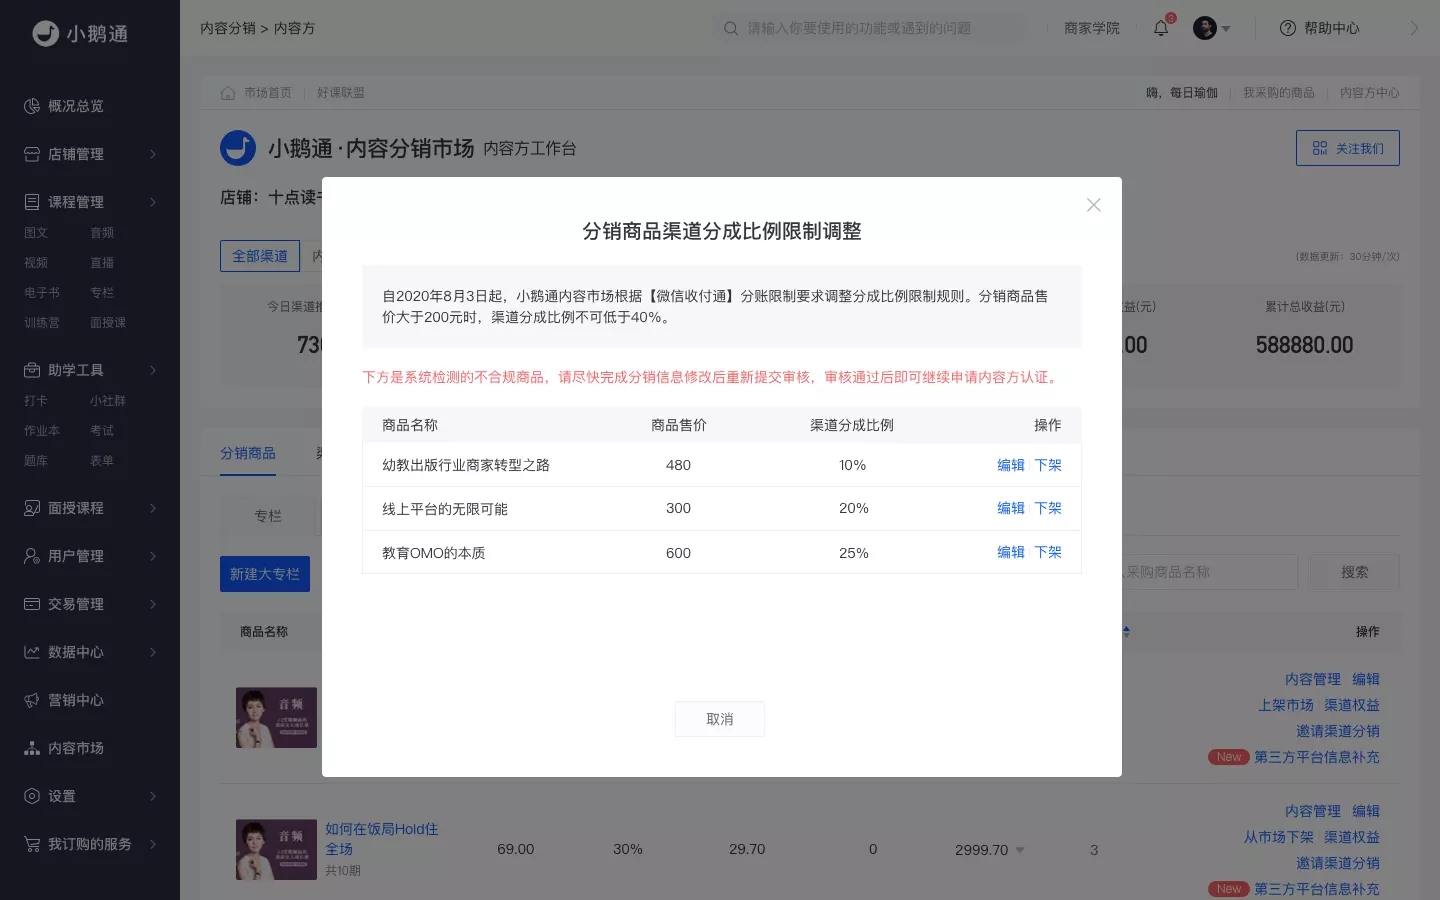Screen dimensions: 1440x900
Task: Click the 新建大专栏 button
Action: 265,574
